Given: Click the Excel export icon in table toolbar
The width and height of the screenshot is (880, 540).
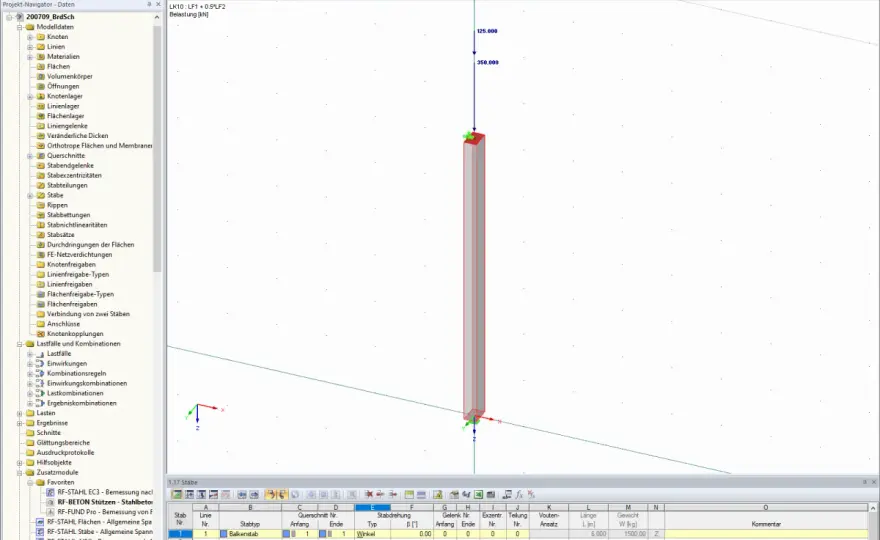Looking at the screenshot, I should click(x=478, y=495).
